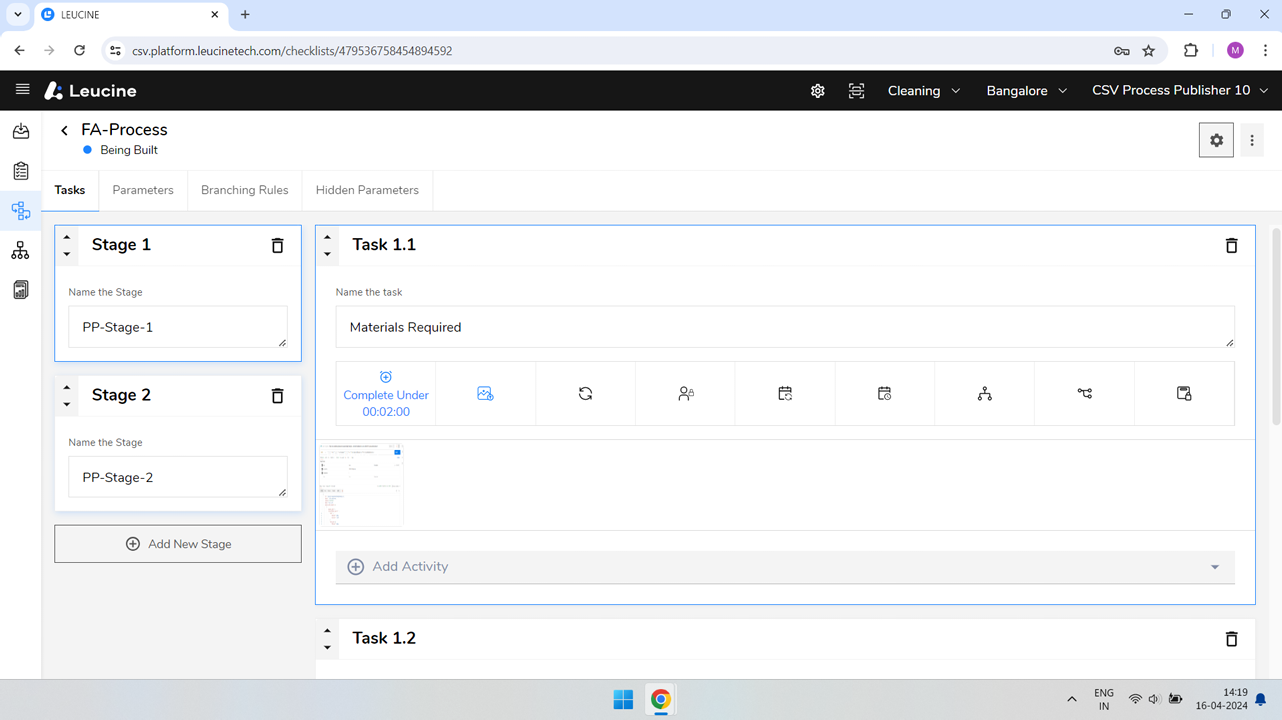The width and height of the screenshot is (1282, 720).
Task: Click the QR scanner icon in header
Action: [857, 91]
